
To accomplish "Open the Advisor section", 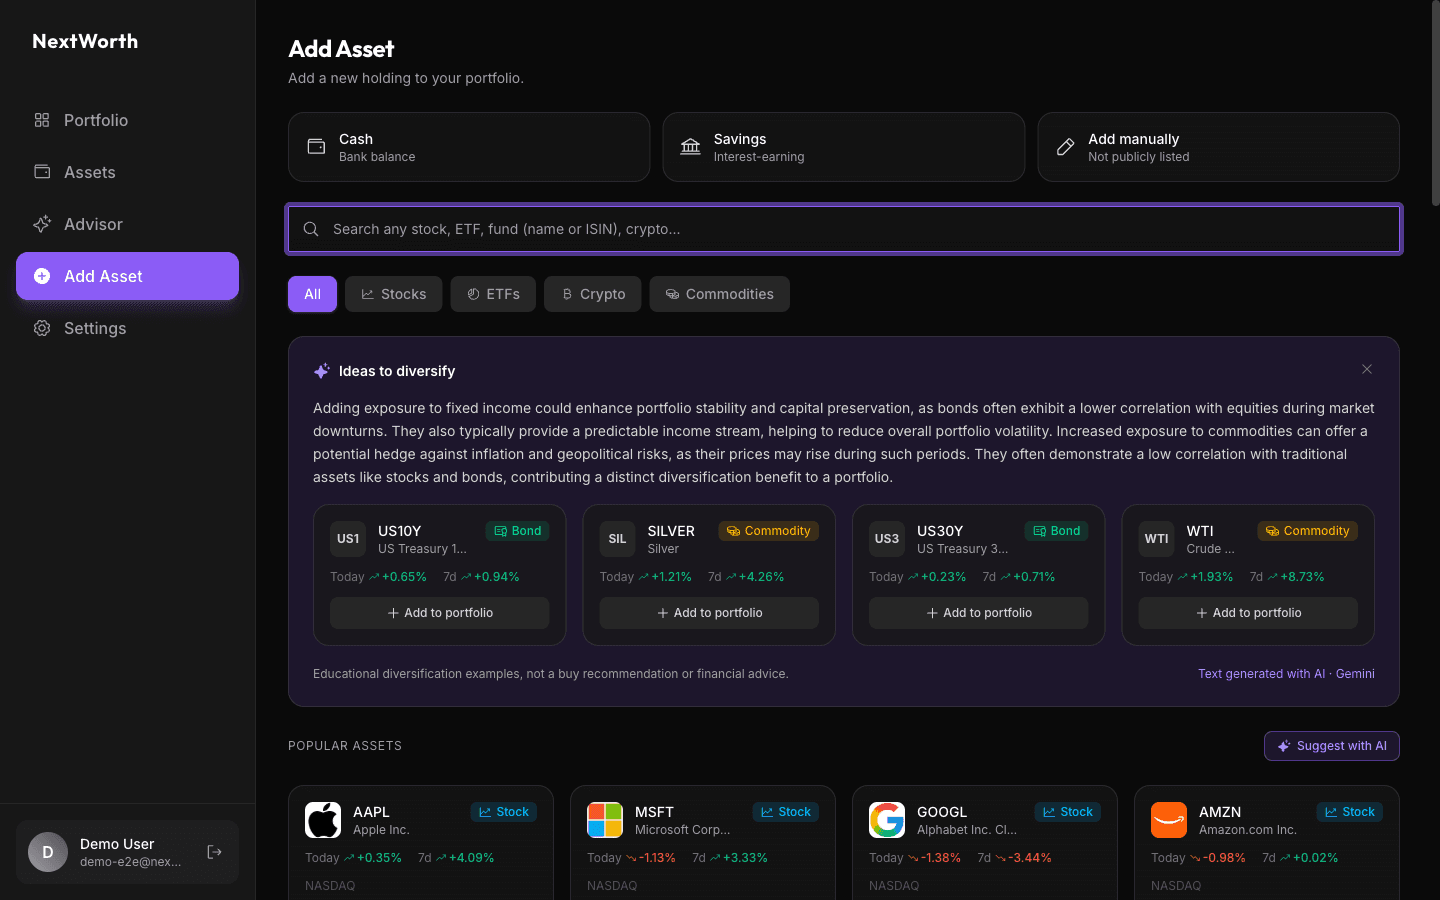I will pyautogui.click(x=127, y=224).
